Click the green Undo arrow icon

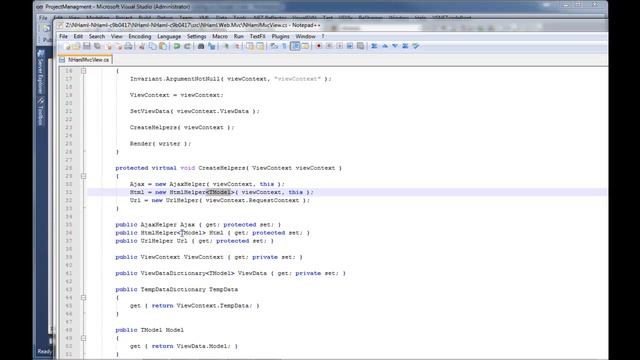point(177,46)
